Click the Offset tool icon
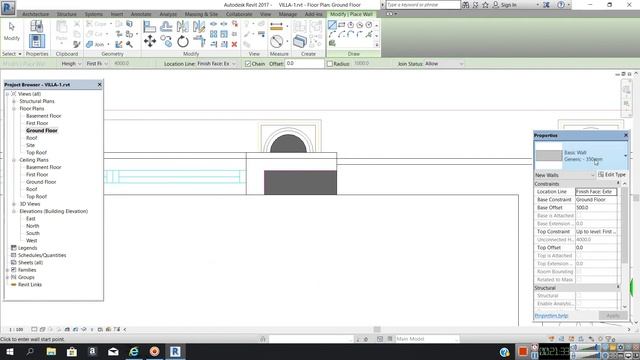The image size is (640, 360). [166, 27]
